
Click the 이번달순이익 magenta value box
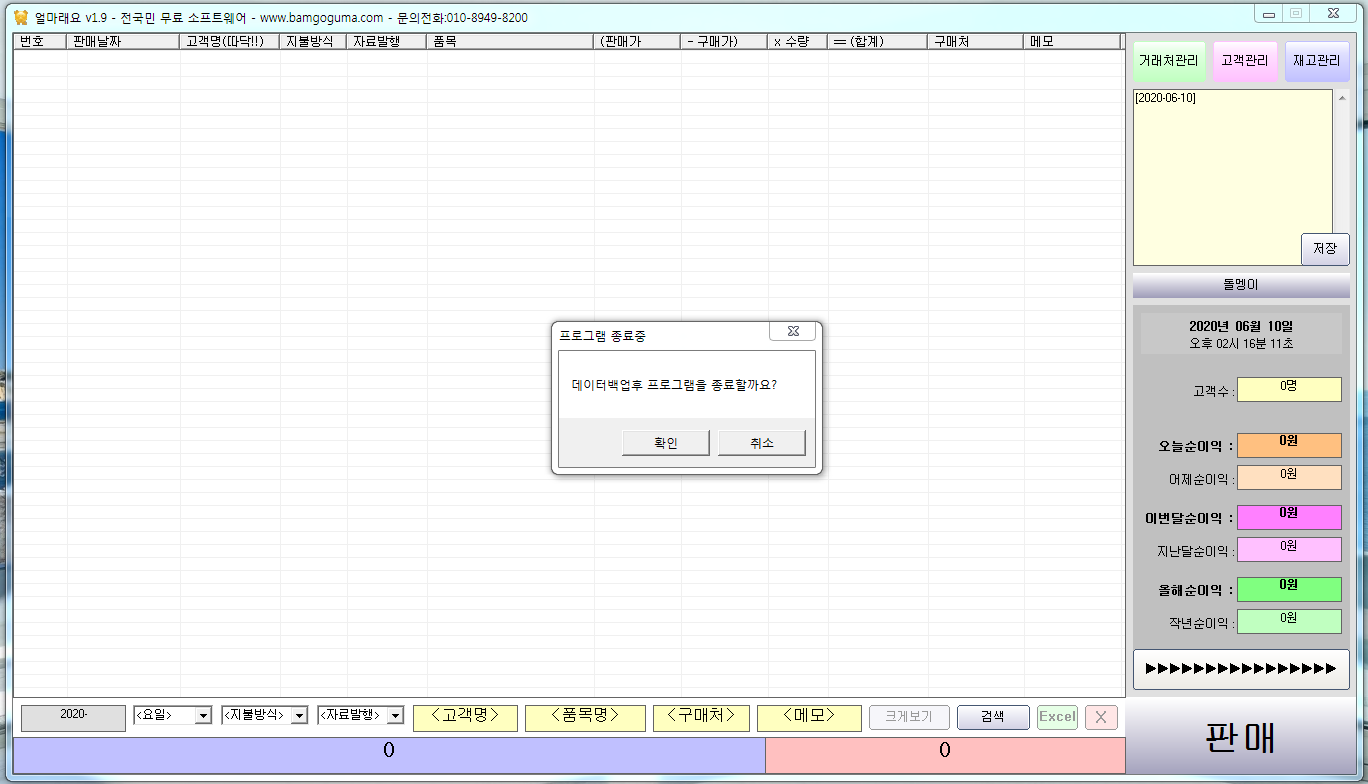click(x=1289, y=517)
